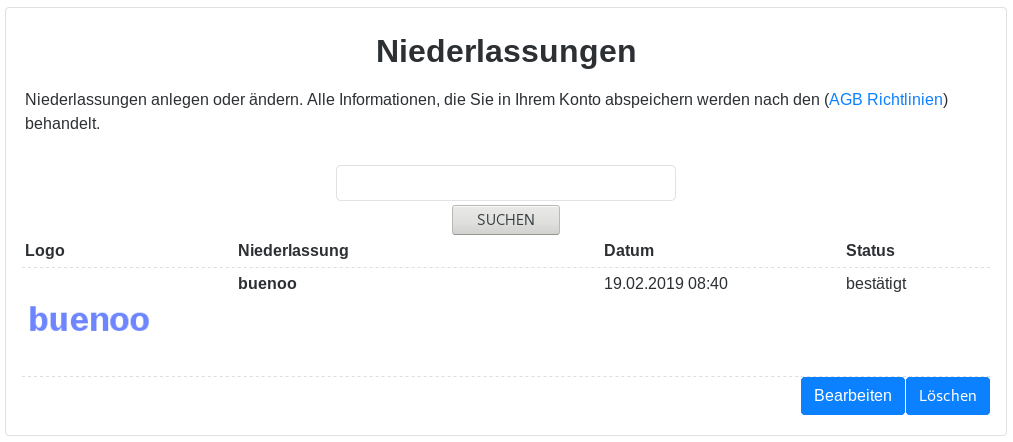The width and height of the screenshot is (1013, 442).
Task: Open the AGB Richtlinien link
Action: point(886,100)
